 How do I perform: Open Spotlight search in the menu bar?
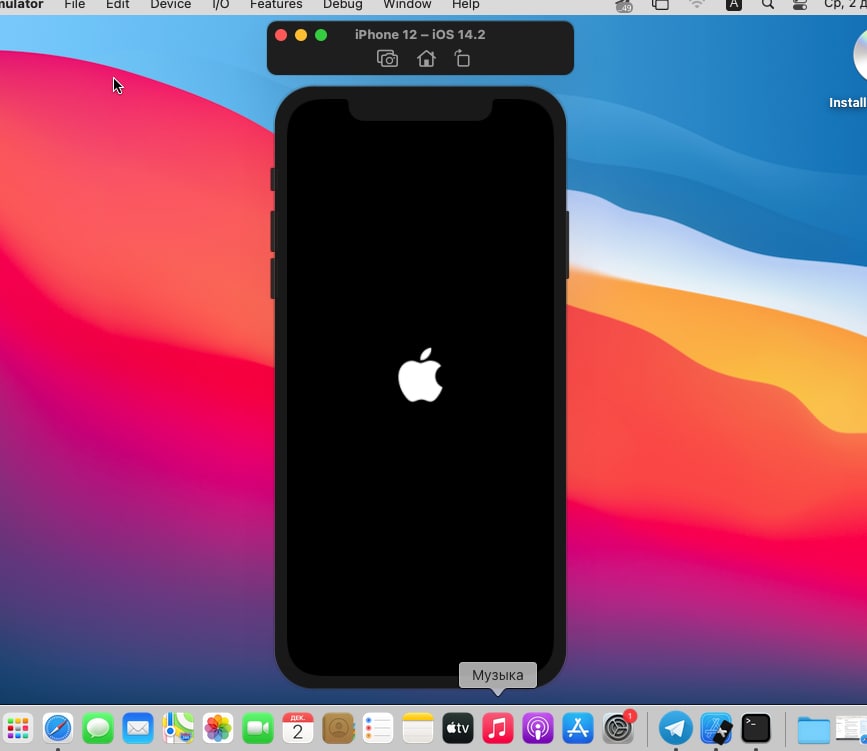pos(767,4)
